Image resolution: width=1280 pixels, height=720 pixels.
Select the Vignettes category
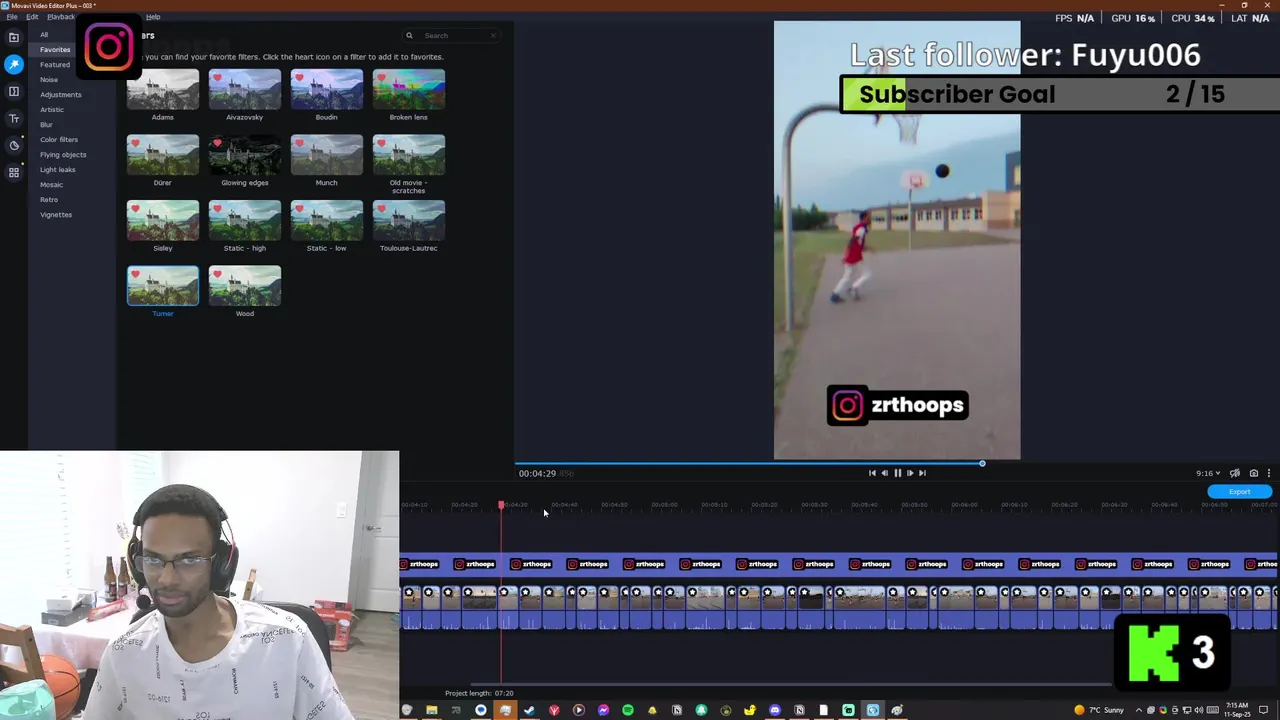click(56, 215)
